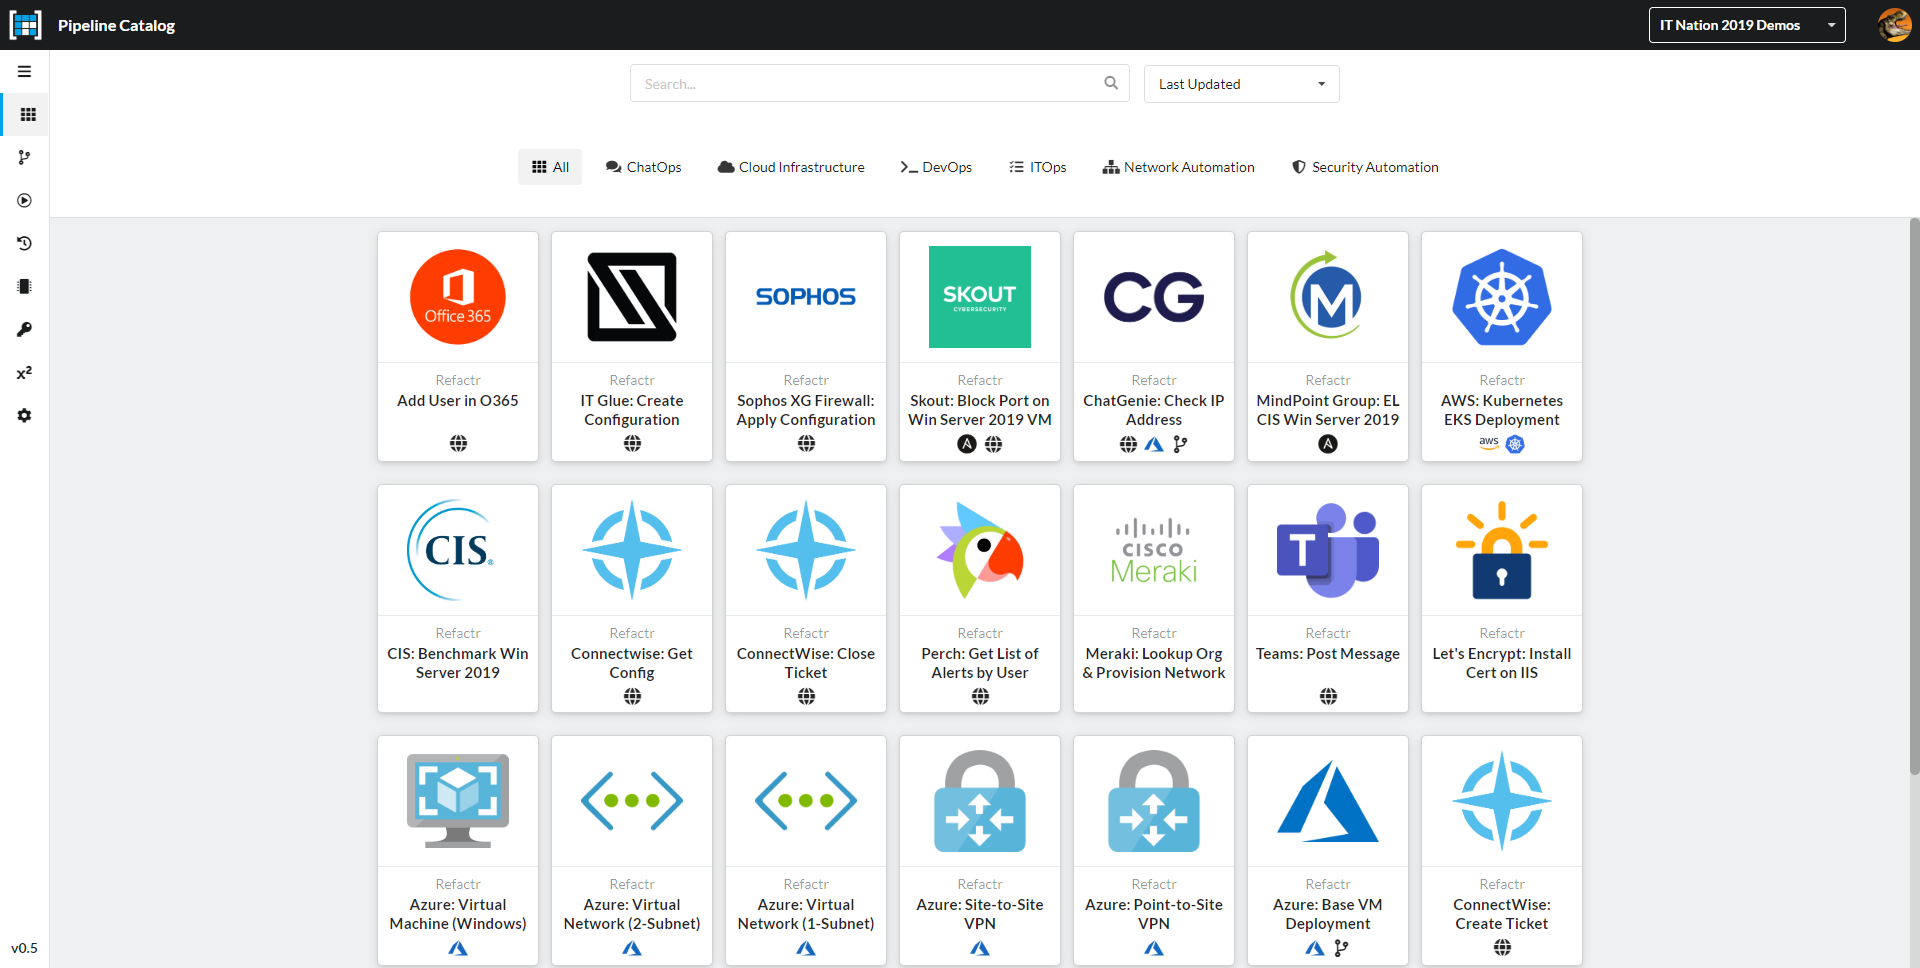The width and height of the screenshot is (1920, 968).
Task: Click the page vertical scrollbar
Action: (1914, 496)
